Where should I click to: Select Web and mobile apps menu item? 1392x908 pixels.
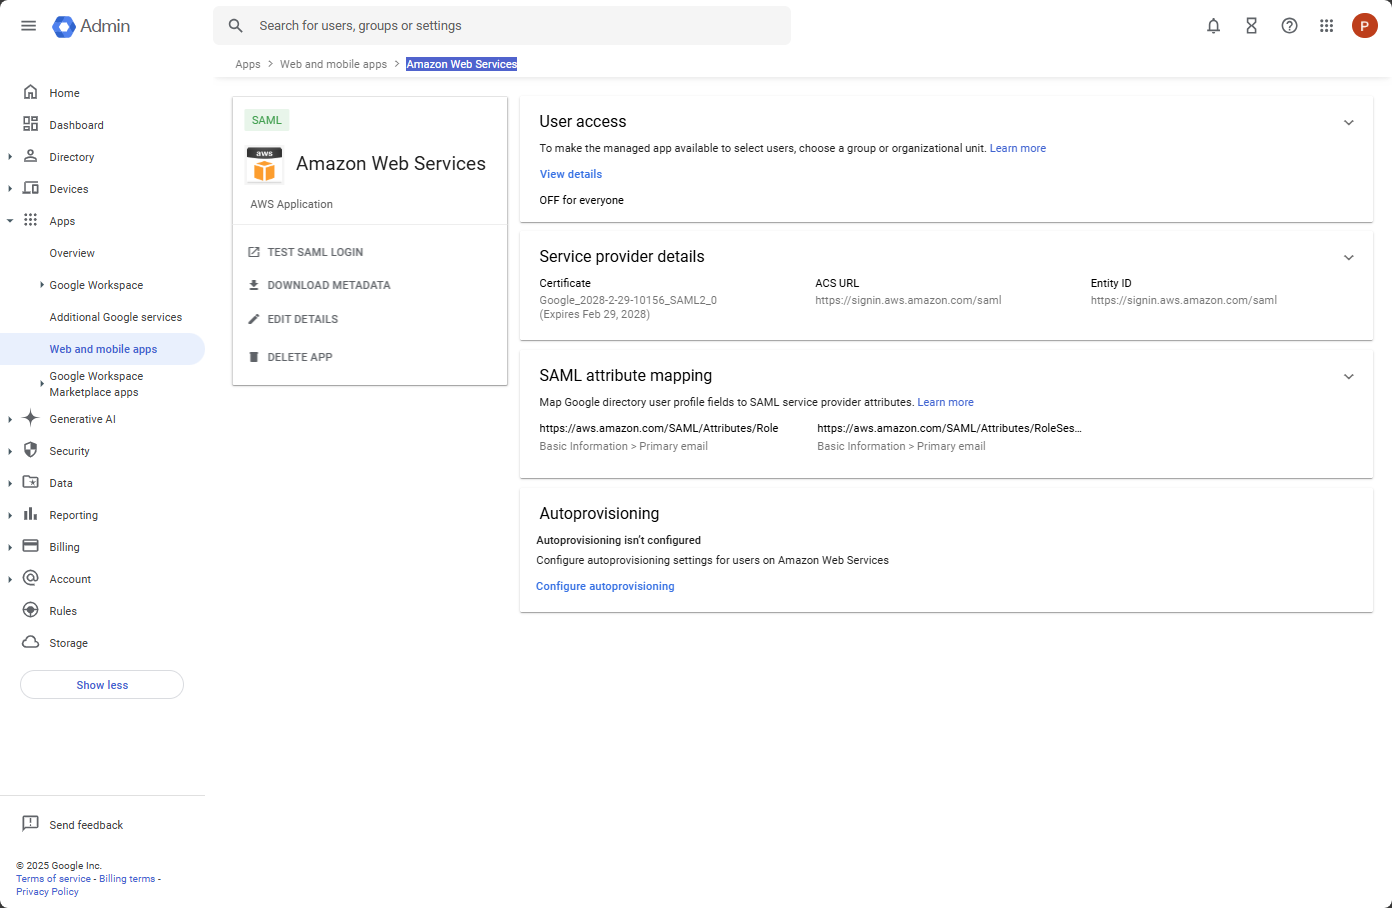[x=102, y=349]
